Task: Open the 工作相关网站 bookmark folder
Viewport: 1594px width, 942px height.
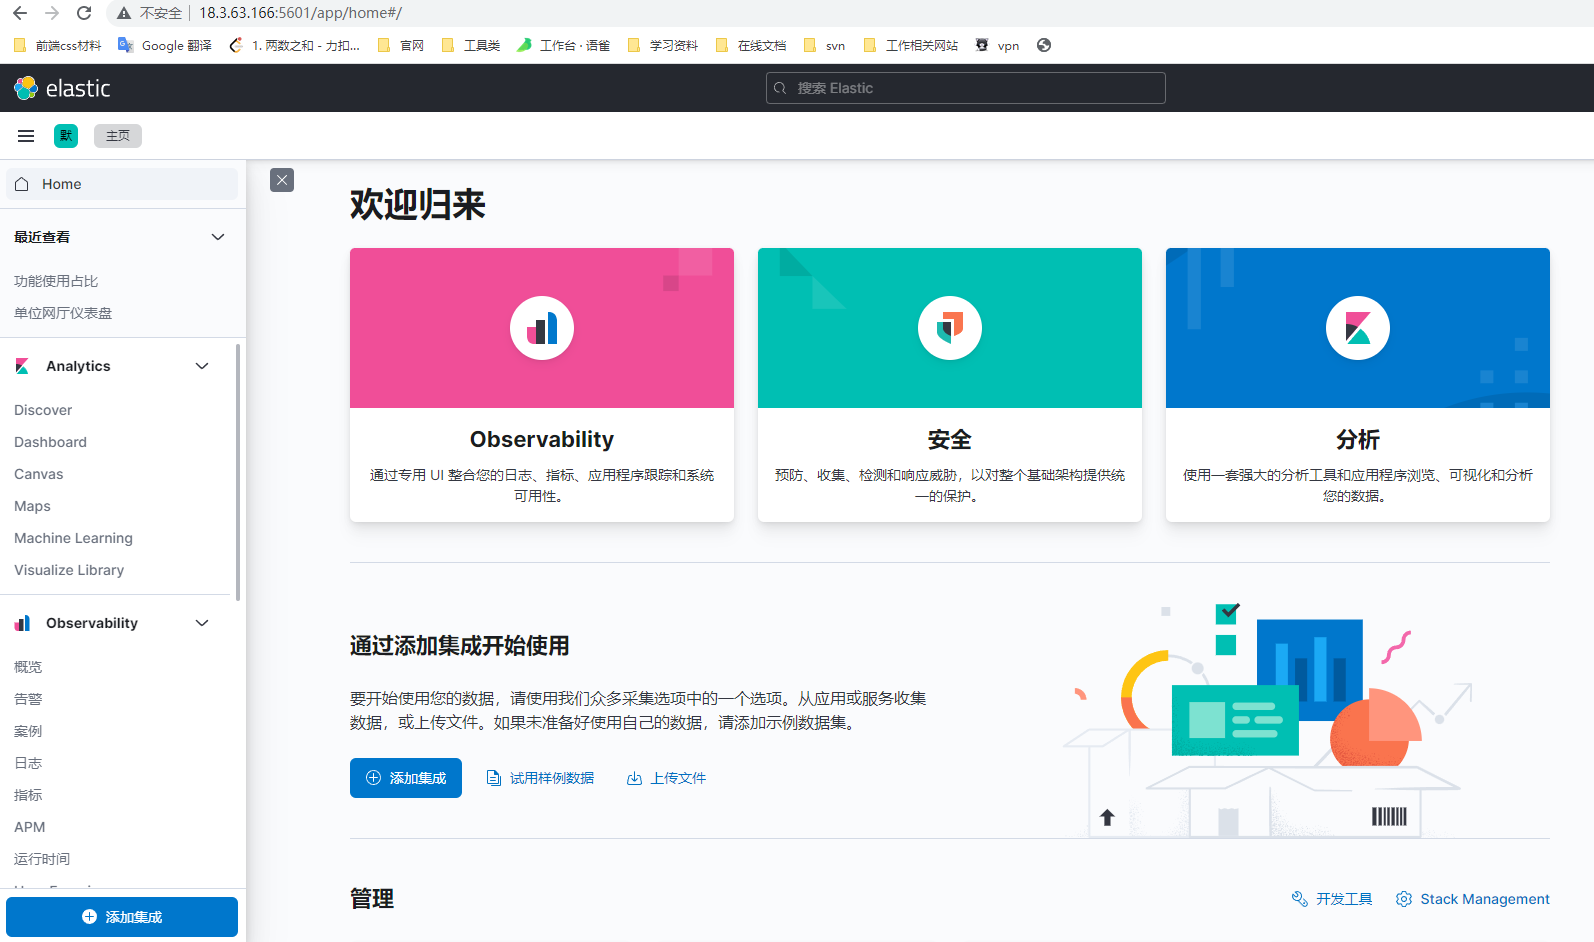Action: [910, 45]
